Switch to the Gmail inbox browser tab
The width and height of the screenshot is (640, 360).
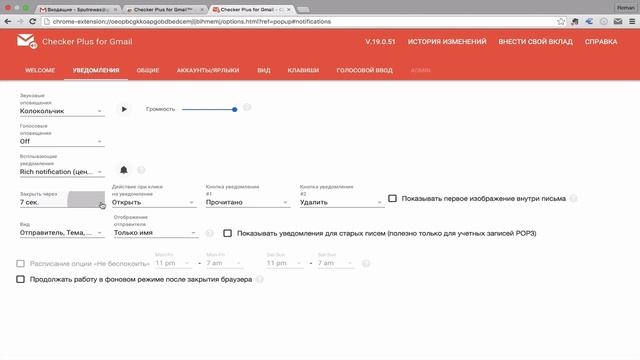pyautogui.click(x=78, y=9)
